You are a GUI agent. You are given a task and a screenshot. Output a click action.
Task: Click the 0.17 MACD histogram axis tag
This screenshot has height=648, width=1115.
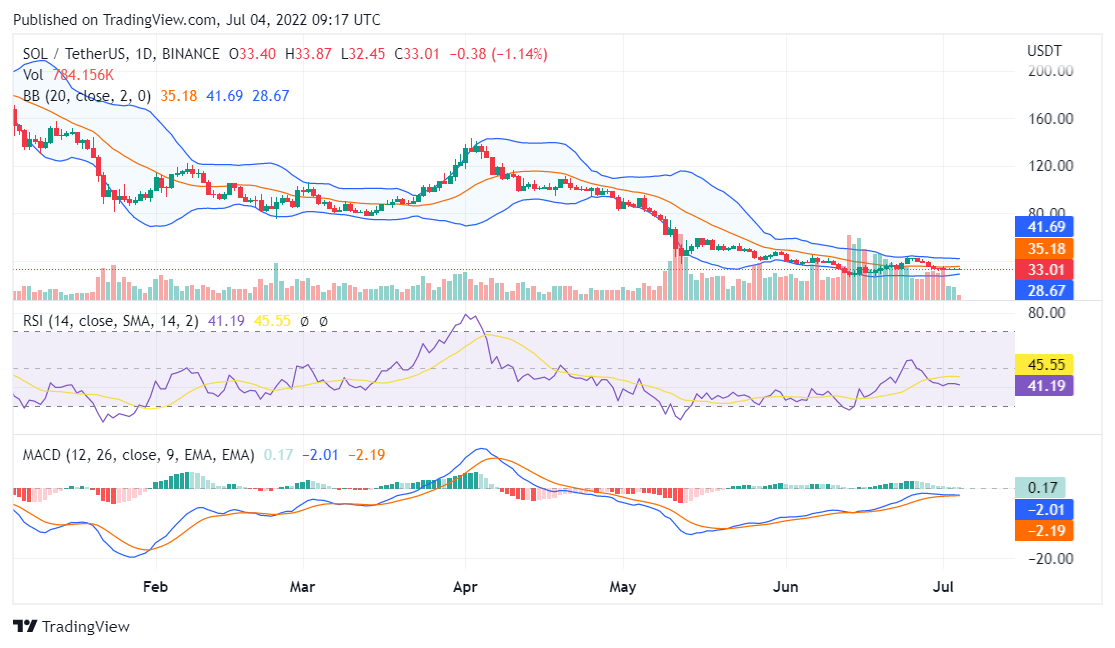(x=1044, y=488)
